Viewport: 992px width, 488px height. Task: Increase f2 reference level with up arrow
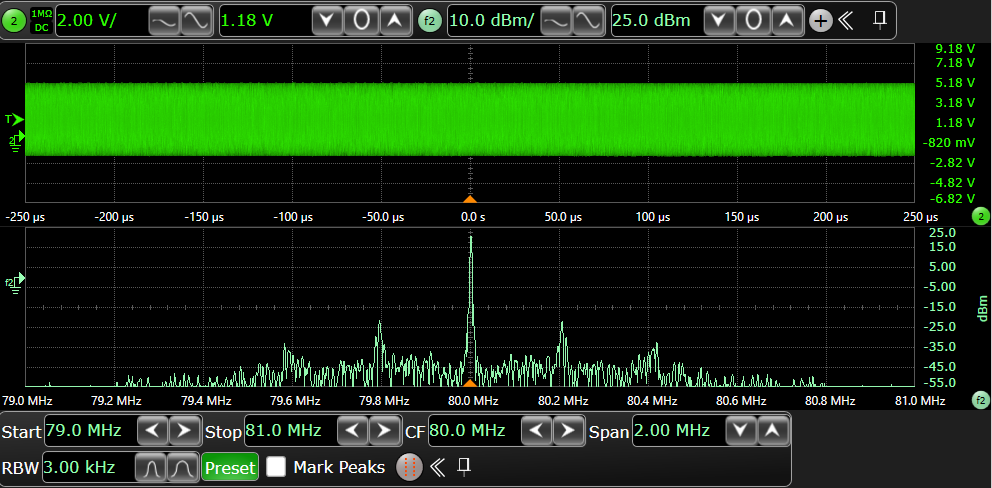point(786,22)
